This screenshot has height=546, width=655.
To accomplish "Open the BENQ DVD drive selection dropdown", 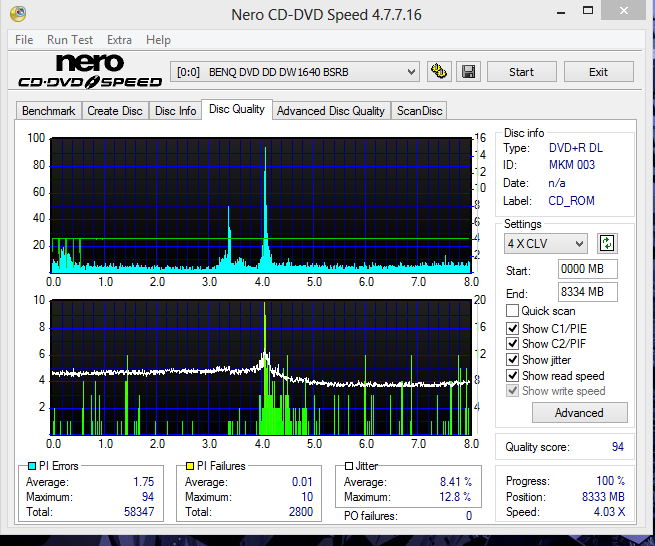I will click(x=294, y=72).
